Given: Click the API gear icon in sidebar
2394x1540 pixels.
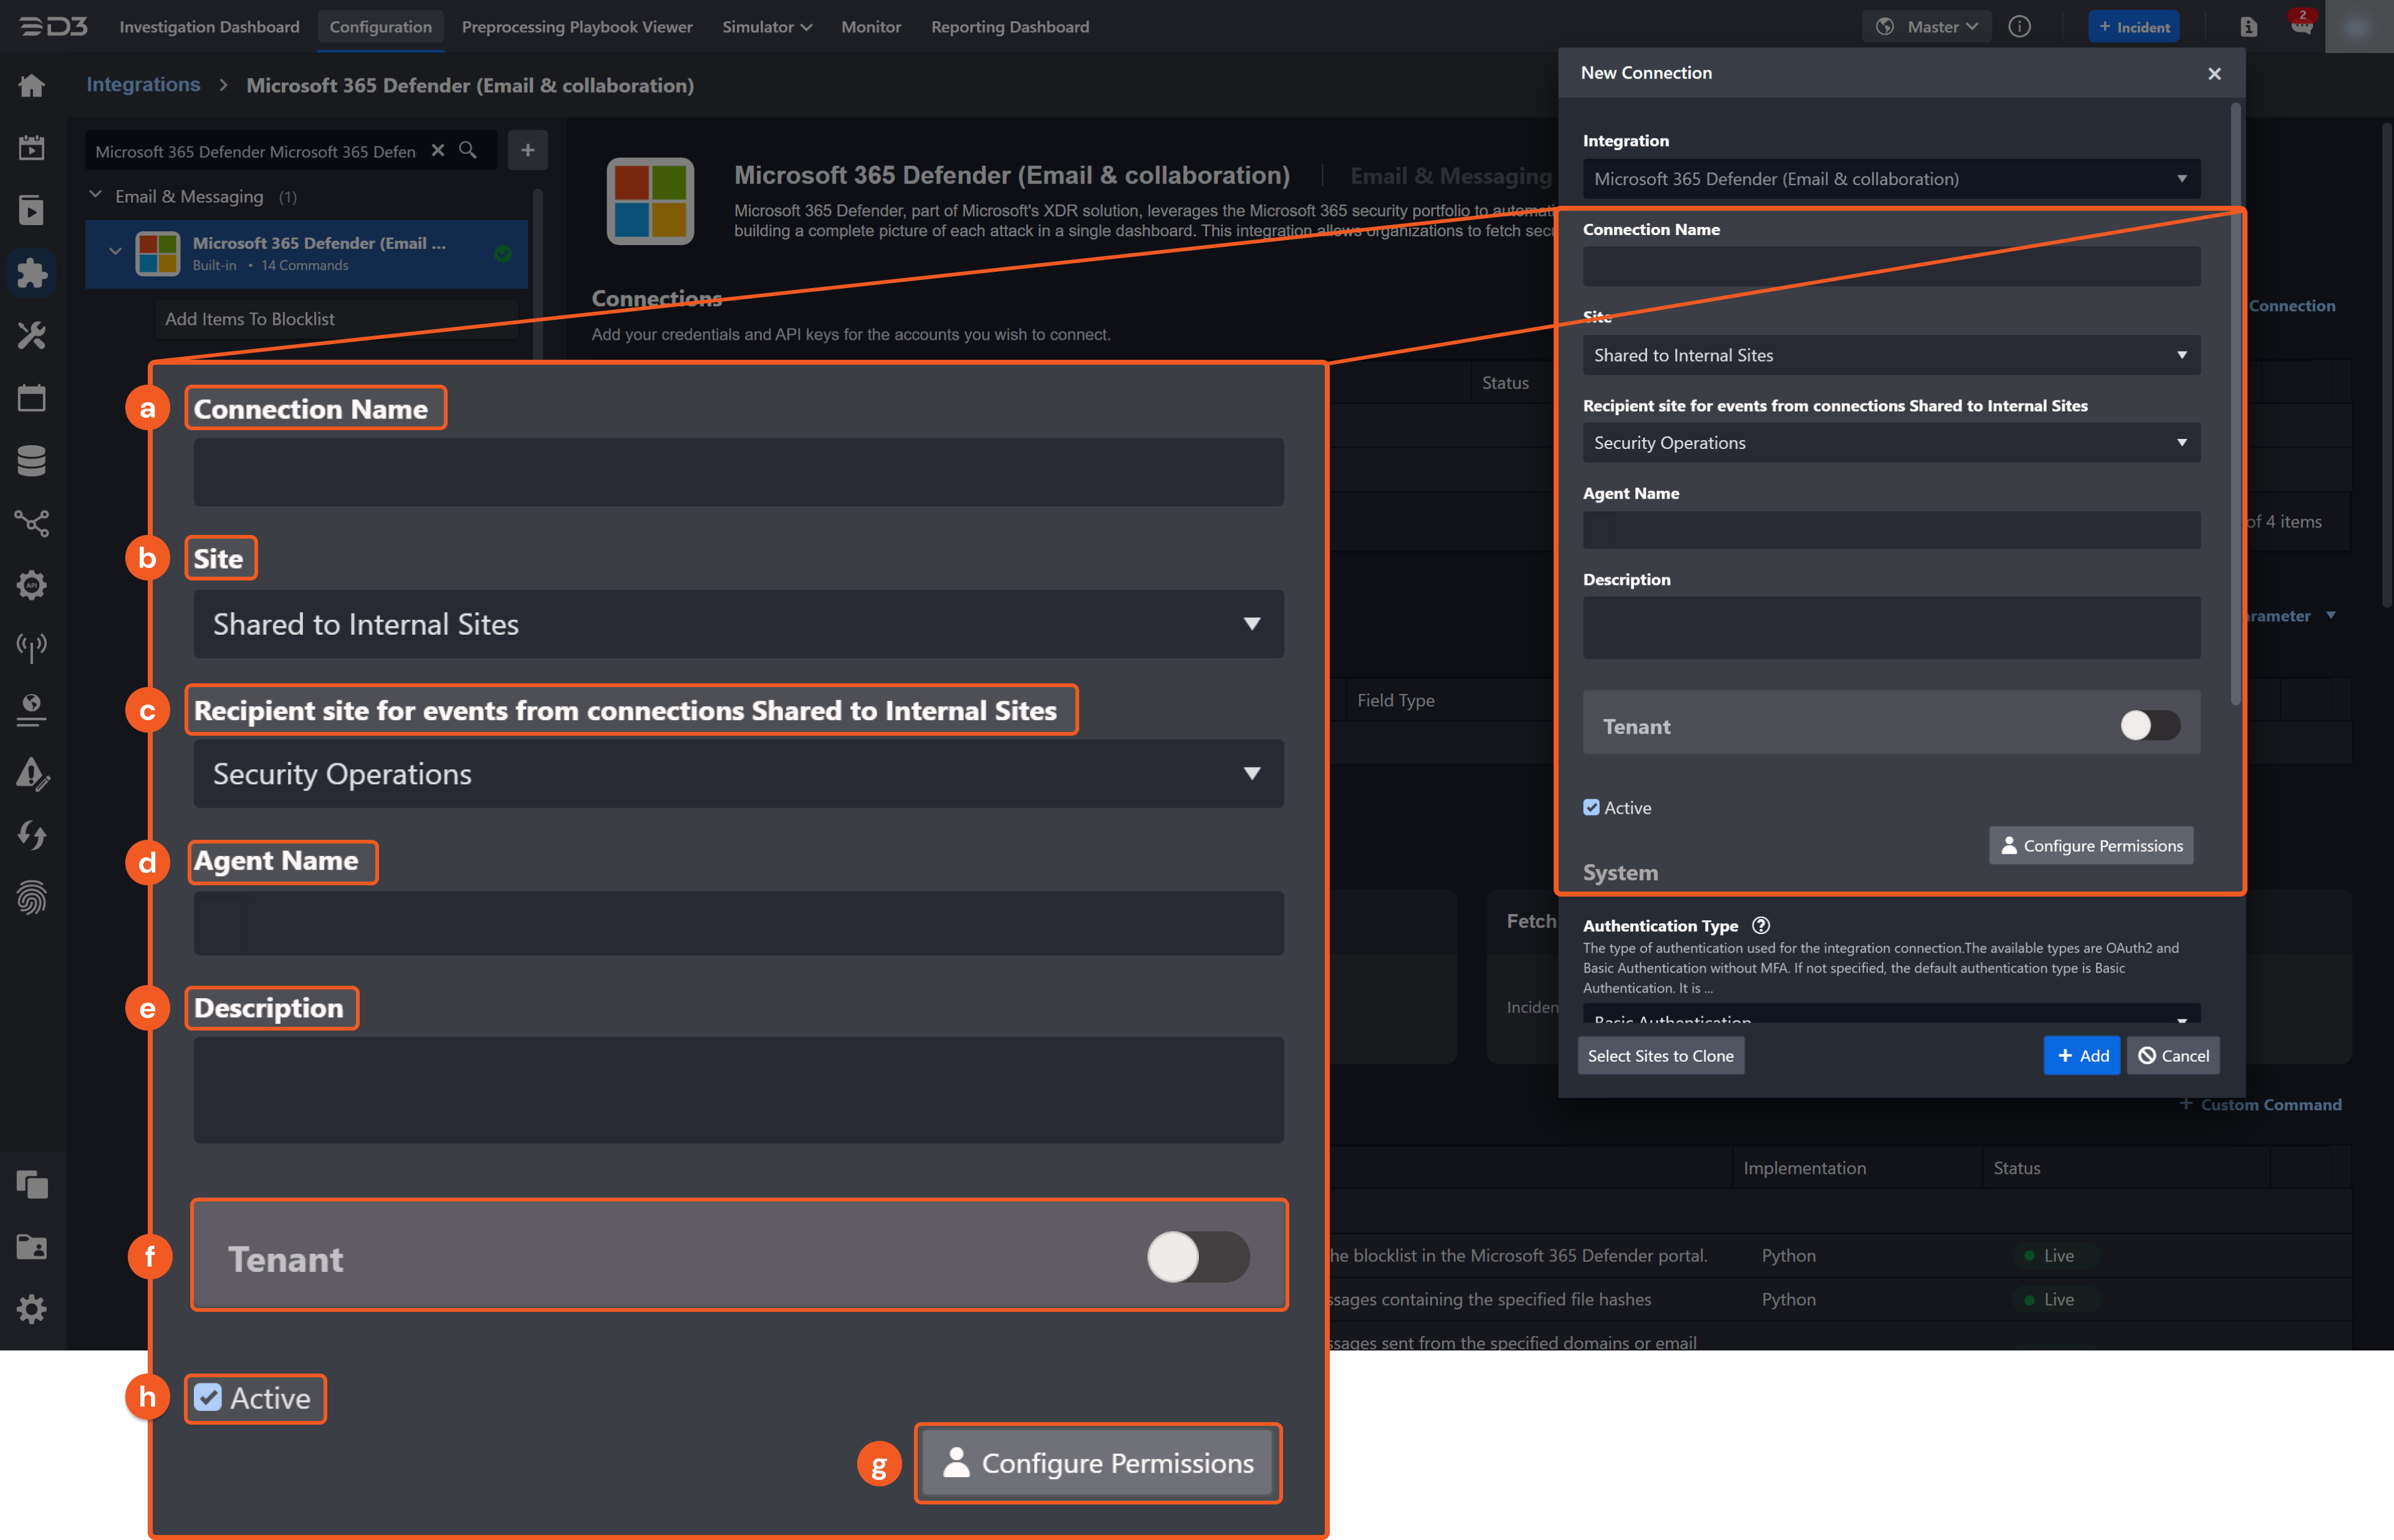Looking at the screenshot, I should coord(32,585).
